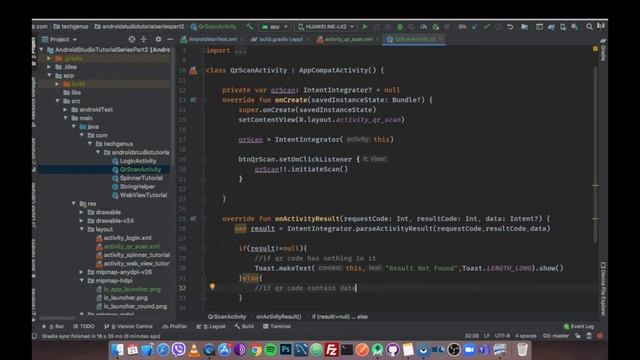
Task: Open the HUAWEI device selector dropdown
Action: click(x=326, y=27)
